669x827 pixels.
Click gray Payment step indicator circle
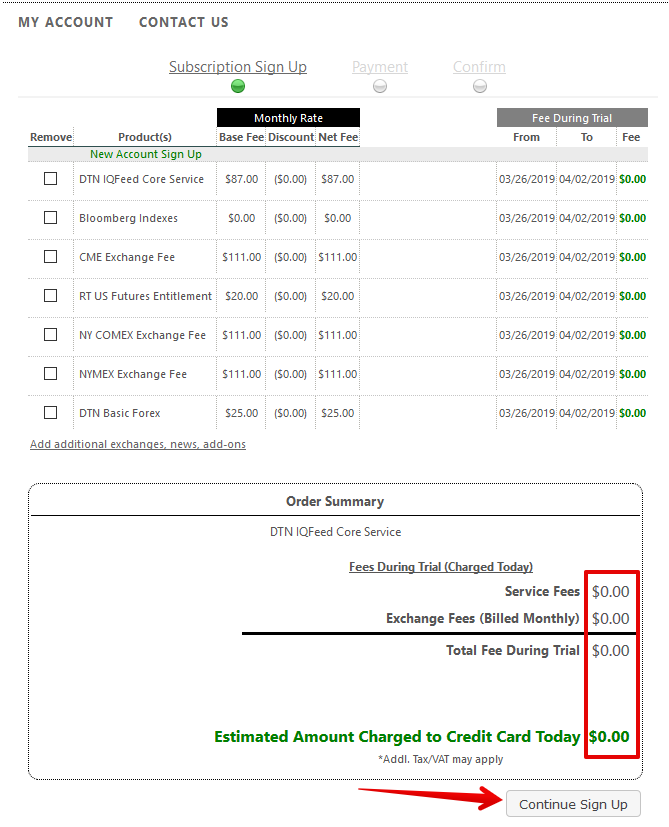pyautogui.click(x=380, y=86)
